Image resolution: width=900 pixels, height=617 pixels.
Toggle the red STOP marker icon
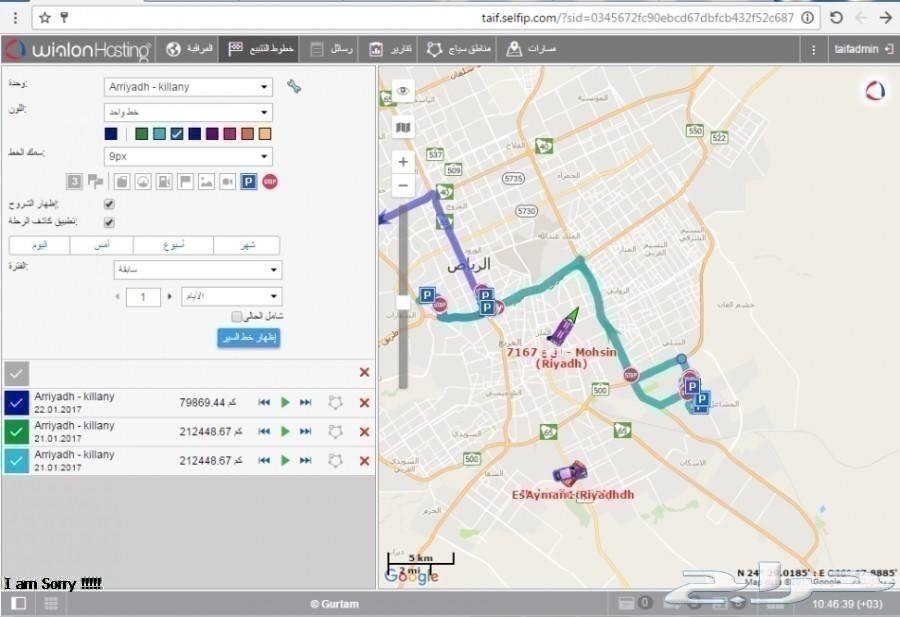tap(270, 181)
